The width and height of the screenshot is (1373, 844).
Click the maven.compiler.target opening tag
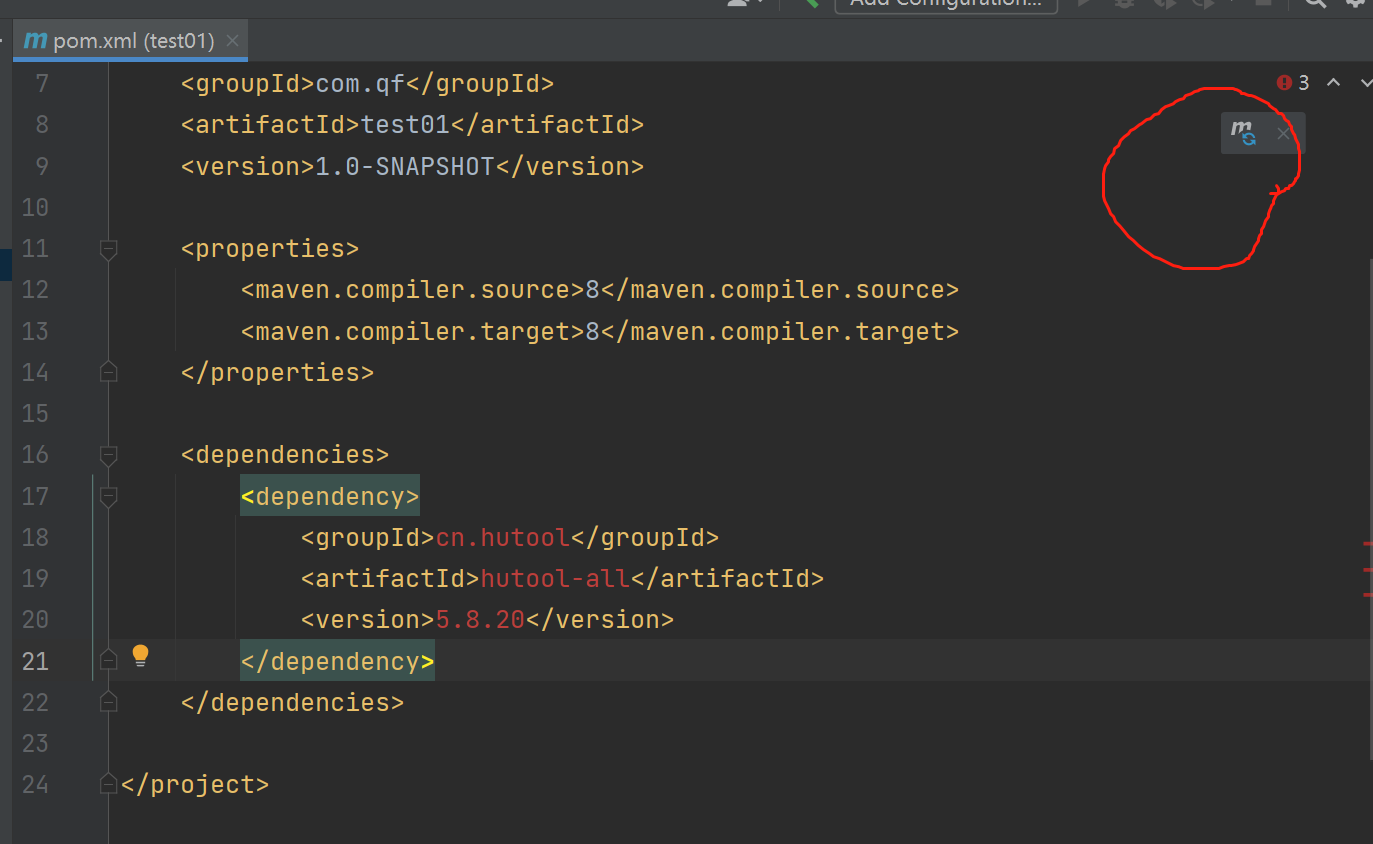coord(413,331)
